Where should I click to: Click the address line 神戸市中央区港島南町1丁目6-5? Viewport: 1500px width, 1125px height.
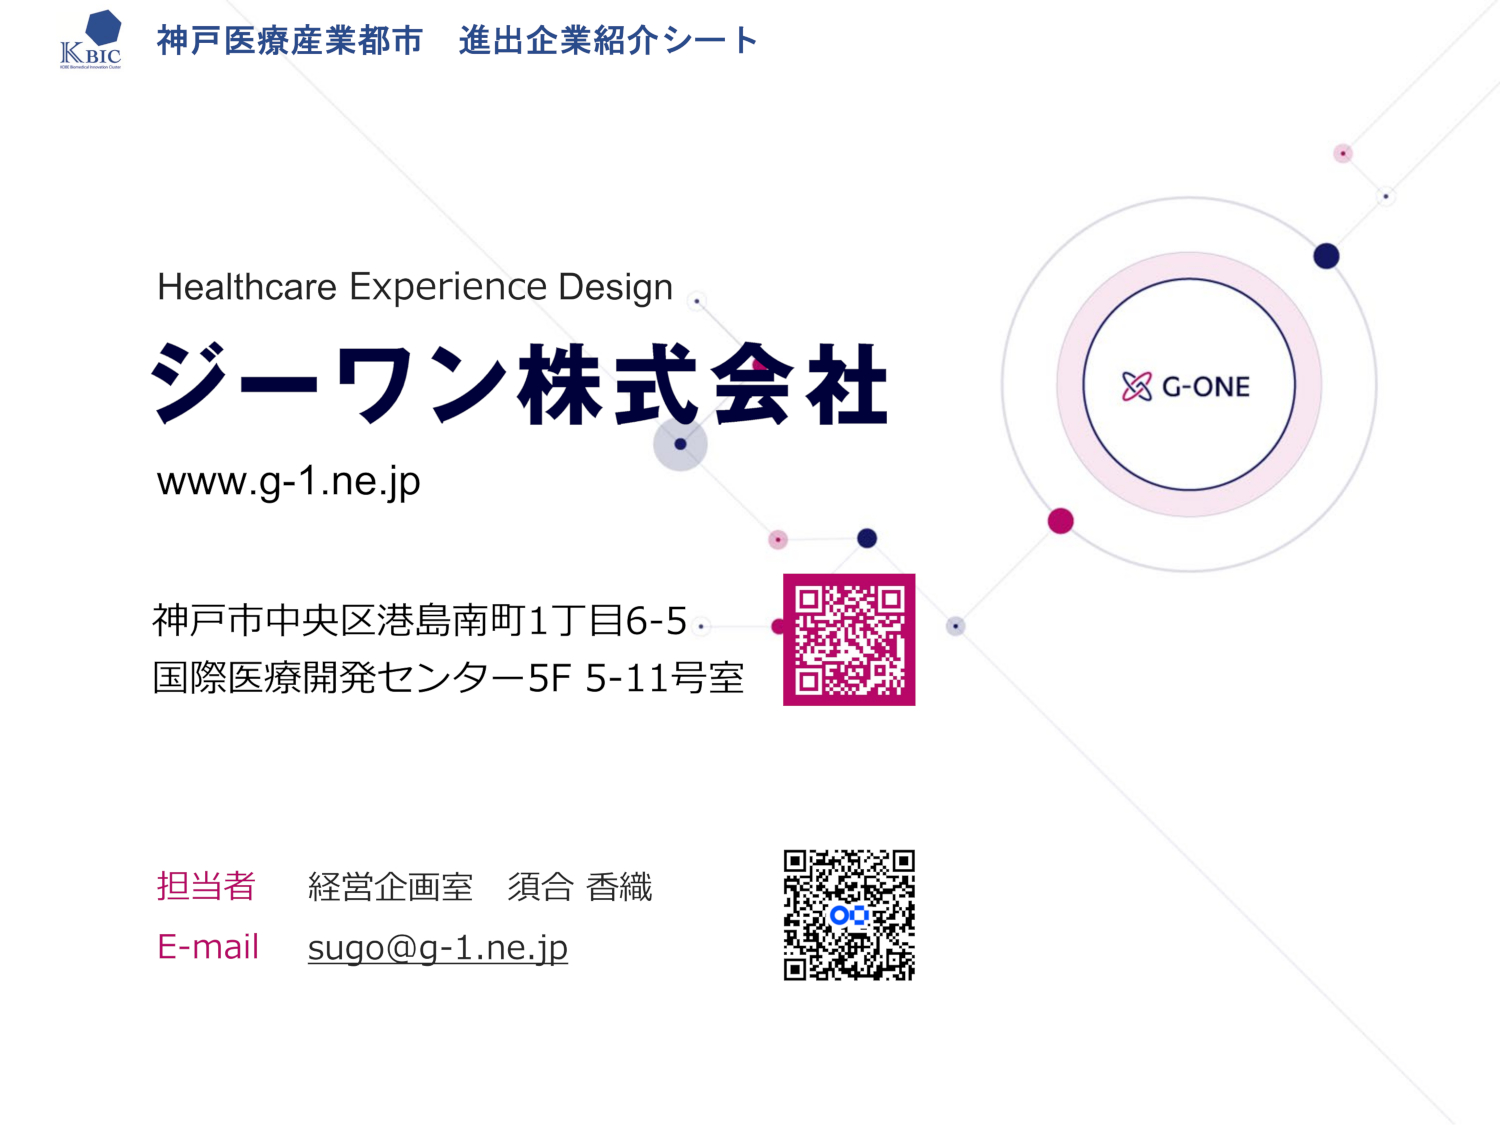coord(420,621)
